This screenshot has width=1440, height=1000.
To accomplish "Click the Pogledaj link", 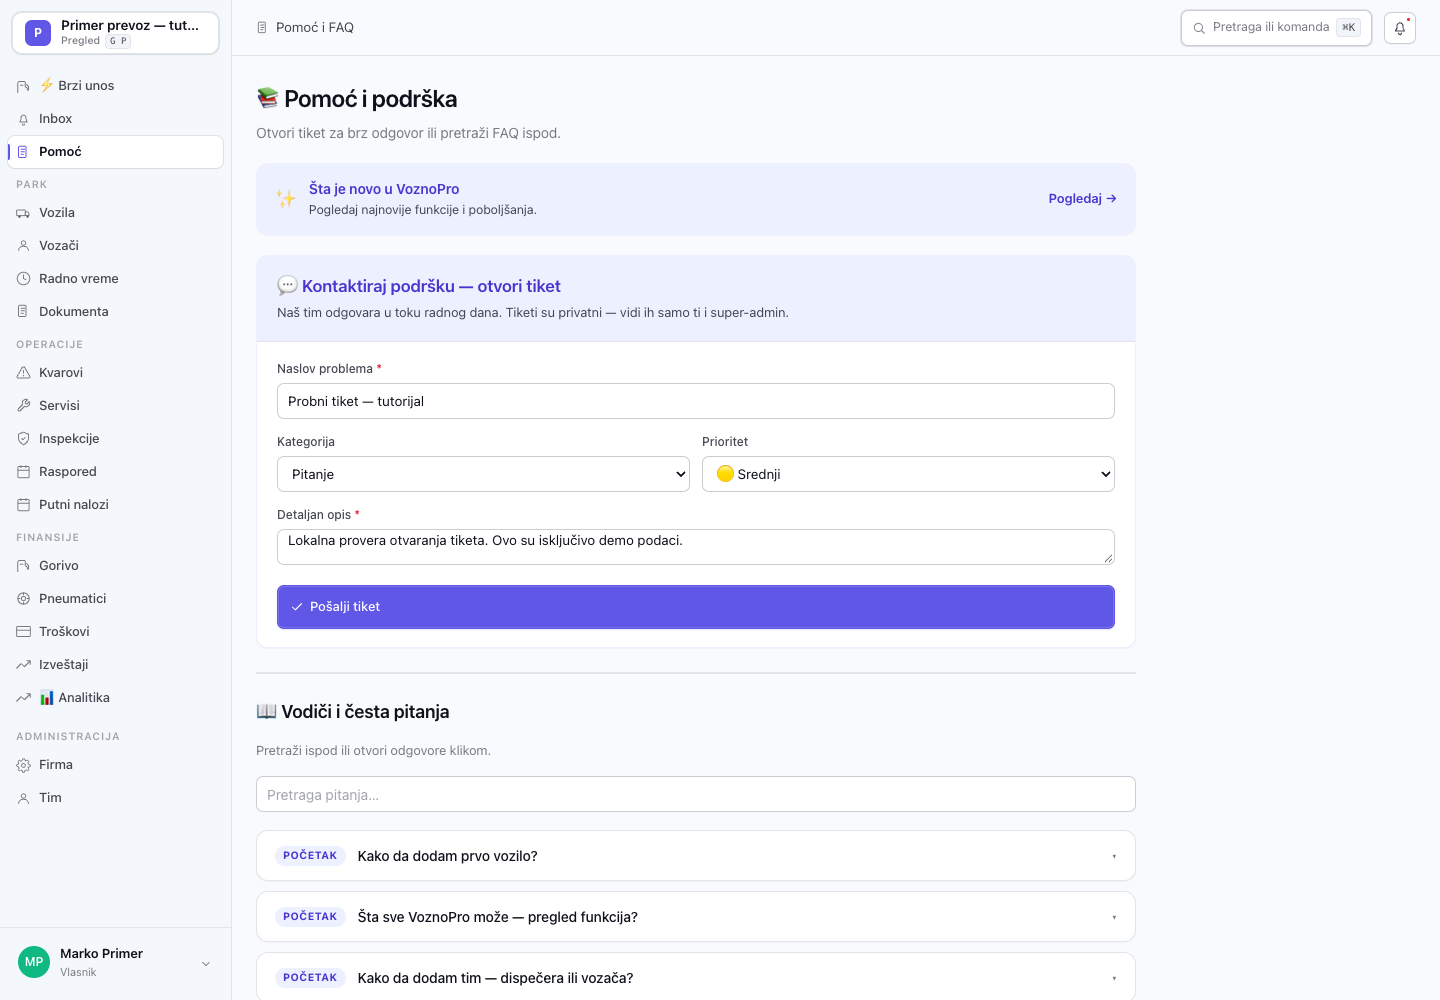I will pos(1082,199).
